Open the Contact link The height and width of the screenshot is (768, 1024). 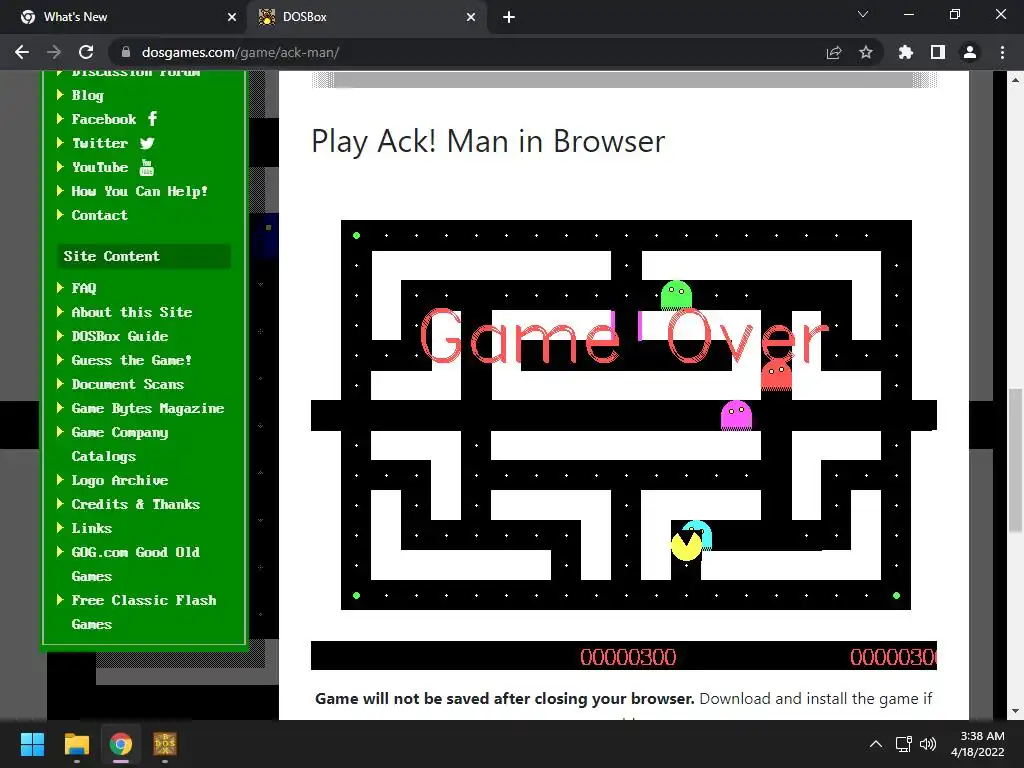click(x=99, y=215)
